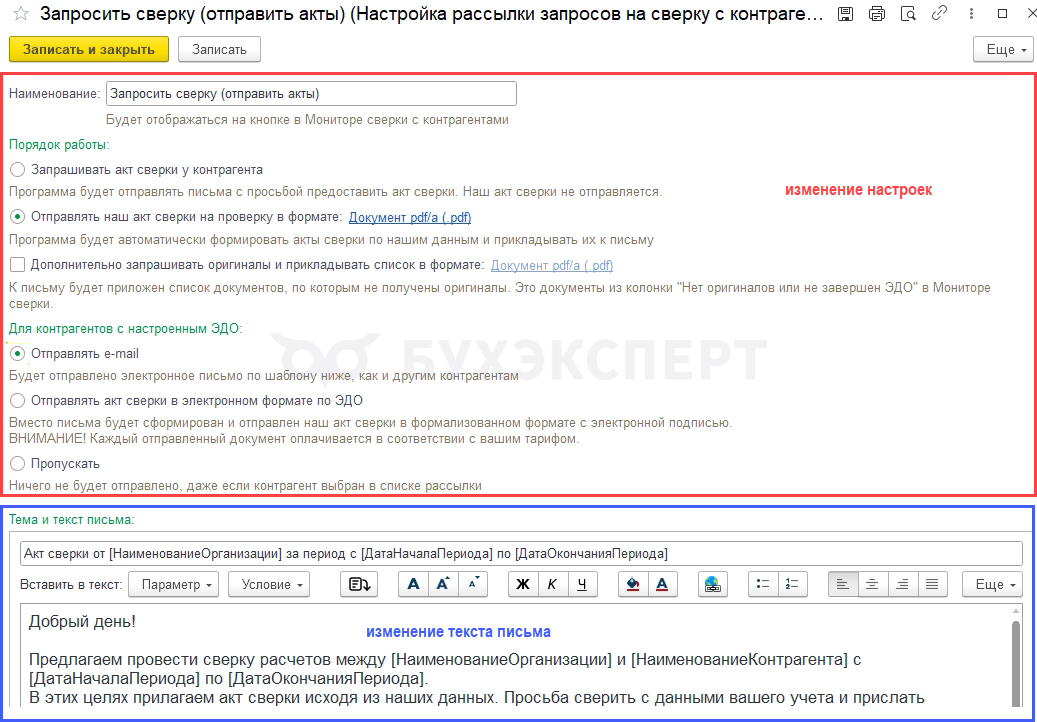Open the font selection A icon
Screen dimensions: 1037x722
click(x=413, y=584)
